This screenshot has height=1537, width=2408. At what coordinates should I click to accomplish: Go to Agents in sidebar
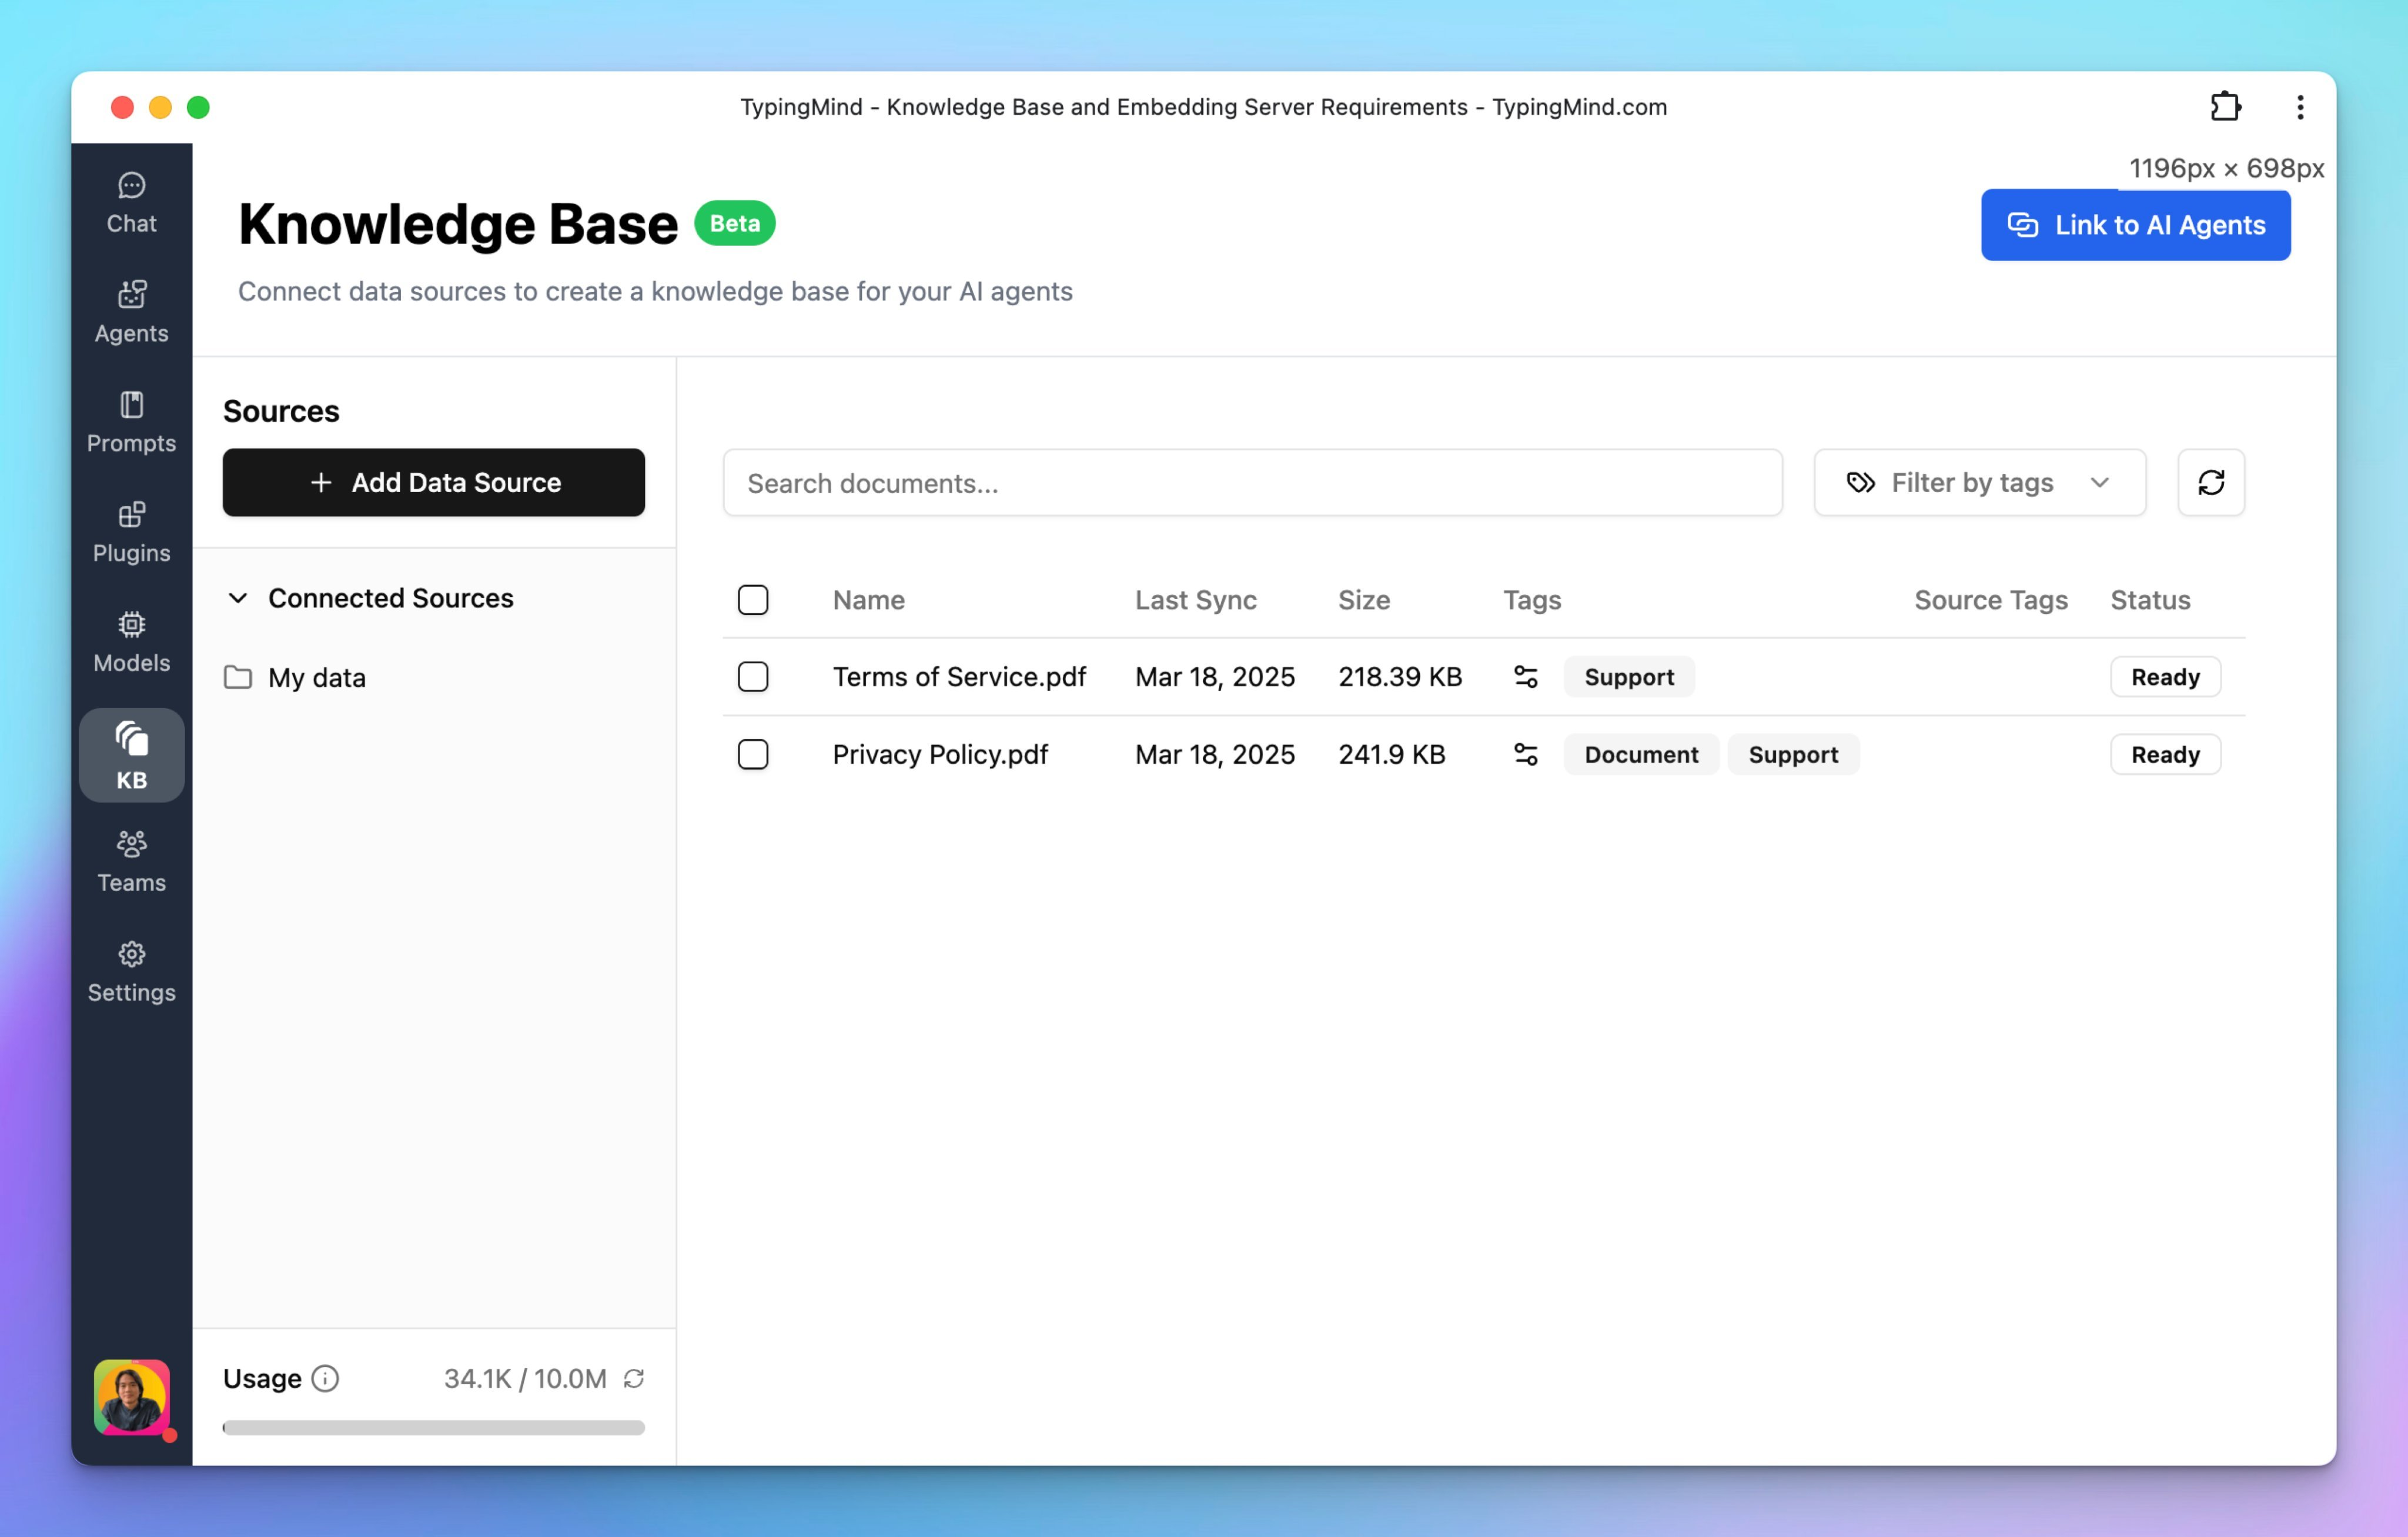point(131,312)
